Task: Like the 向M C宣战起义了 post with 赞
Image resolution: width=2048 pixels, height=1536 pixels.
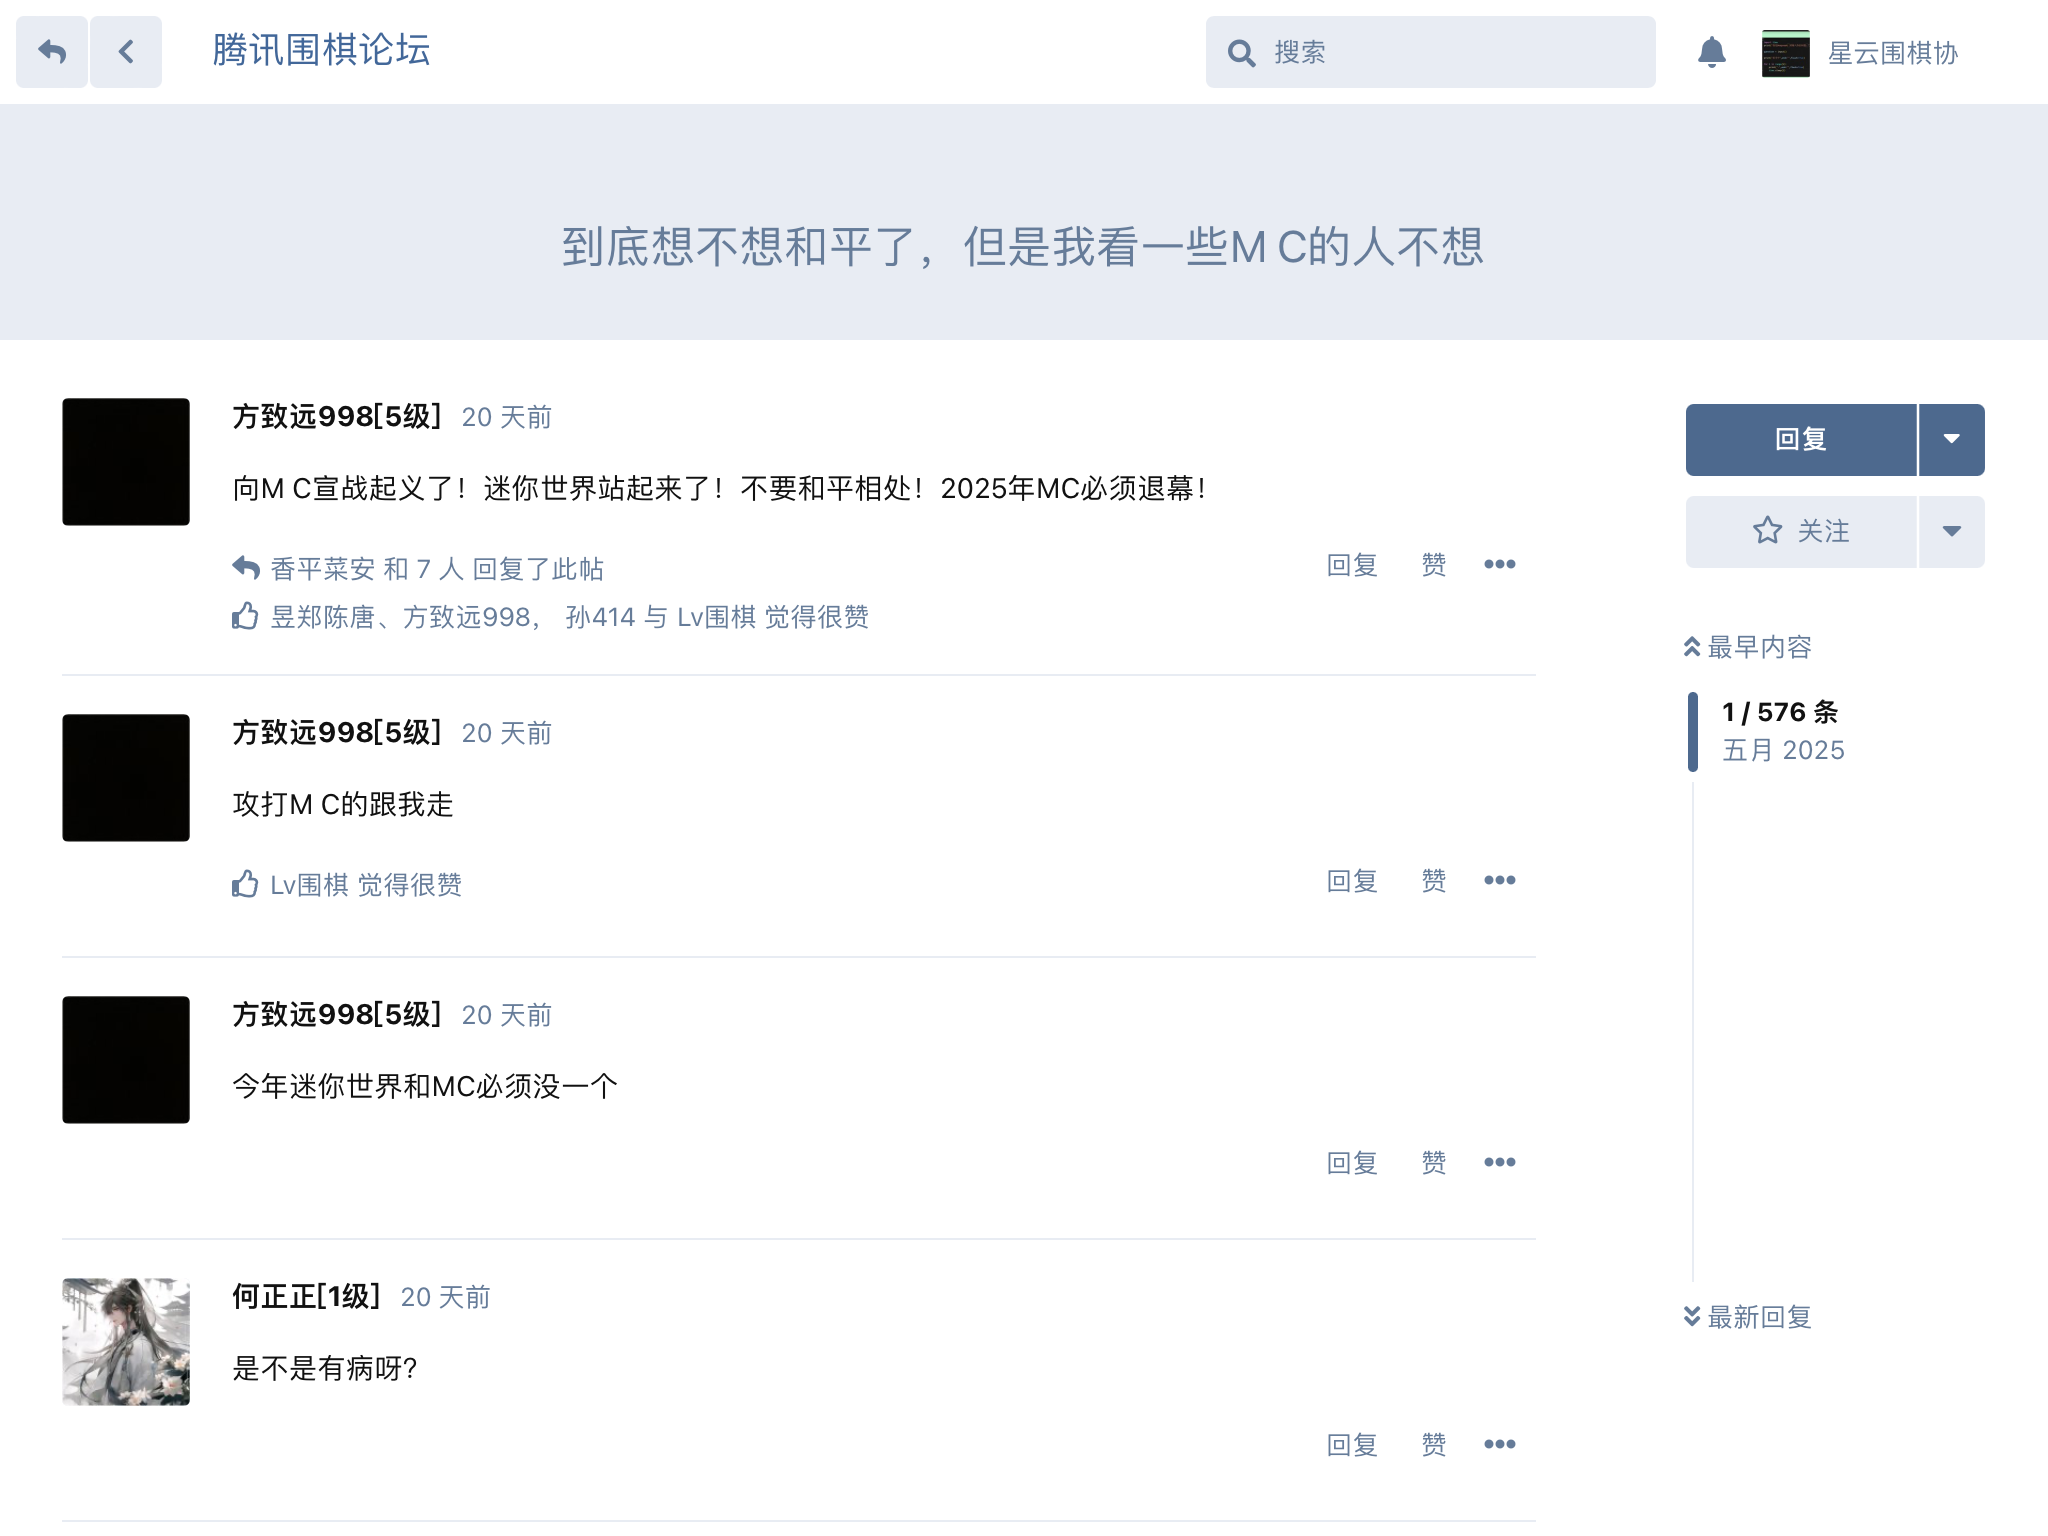Action: pos(1434,565)
